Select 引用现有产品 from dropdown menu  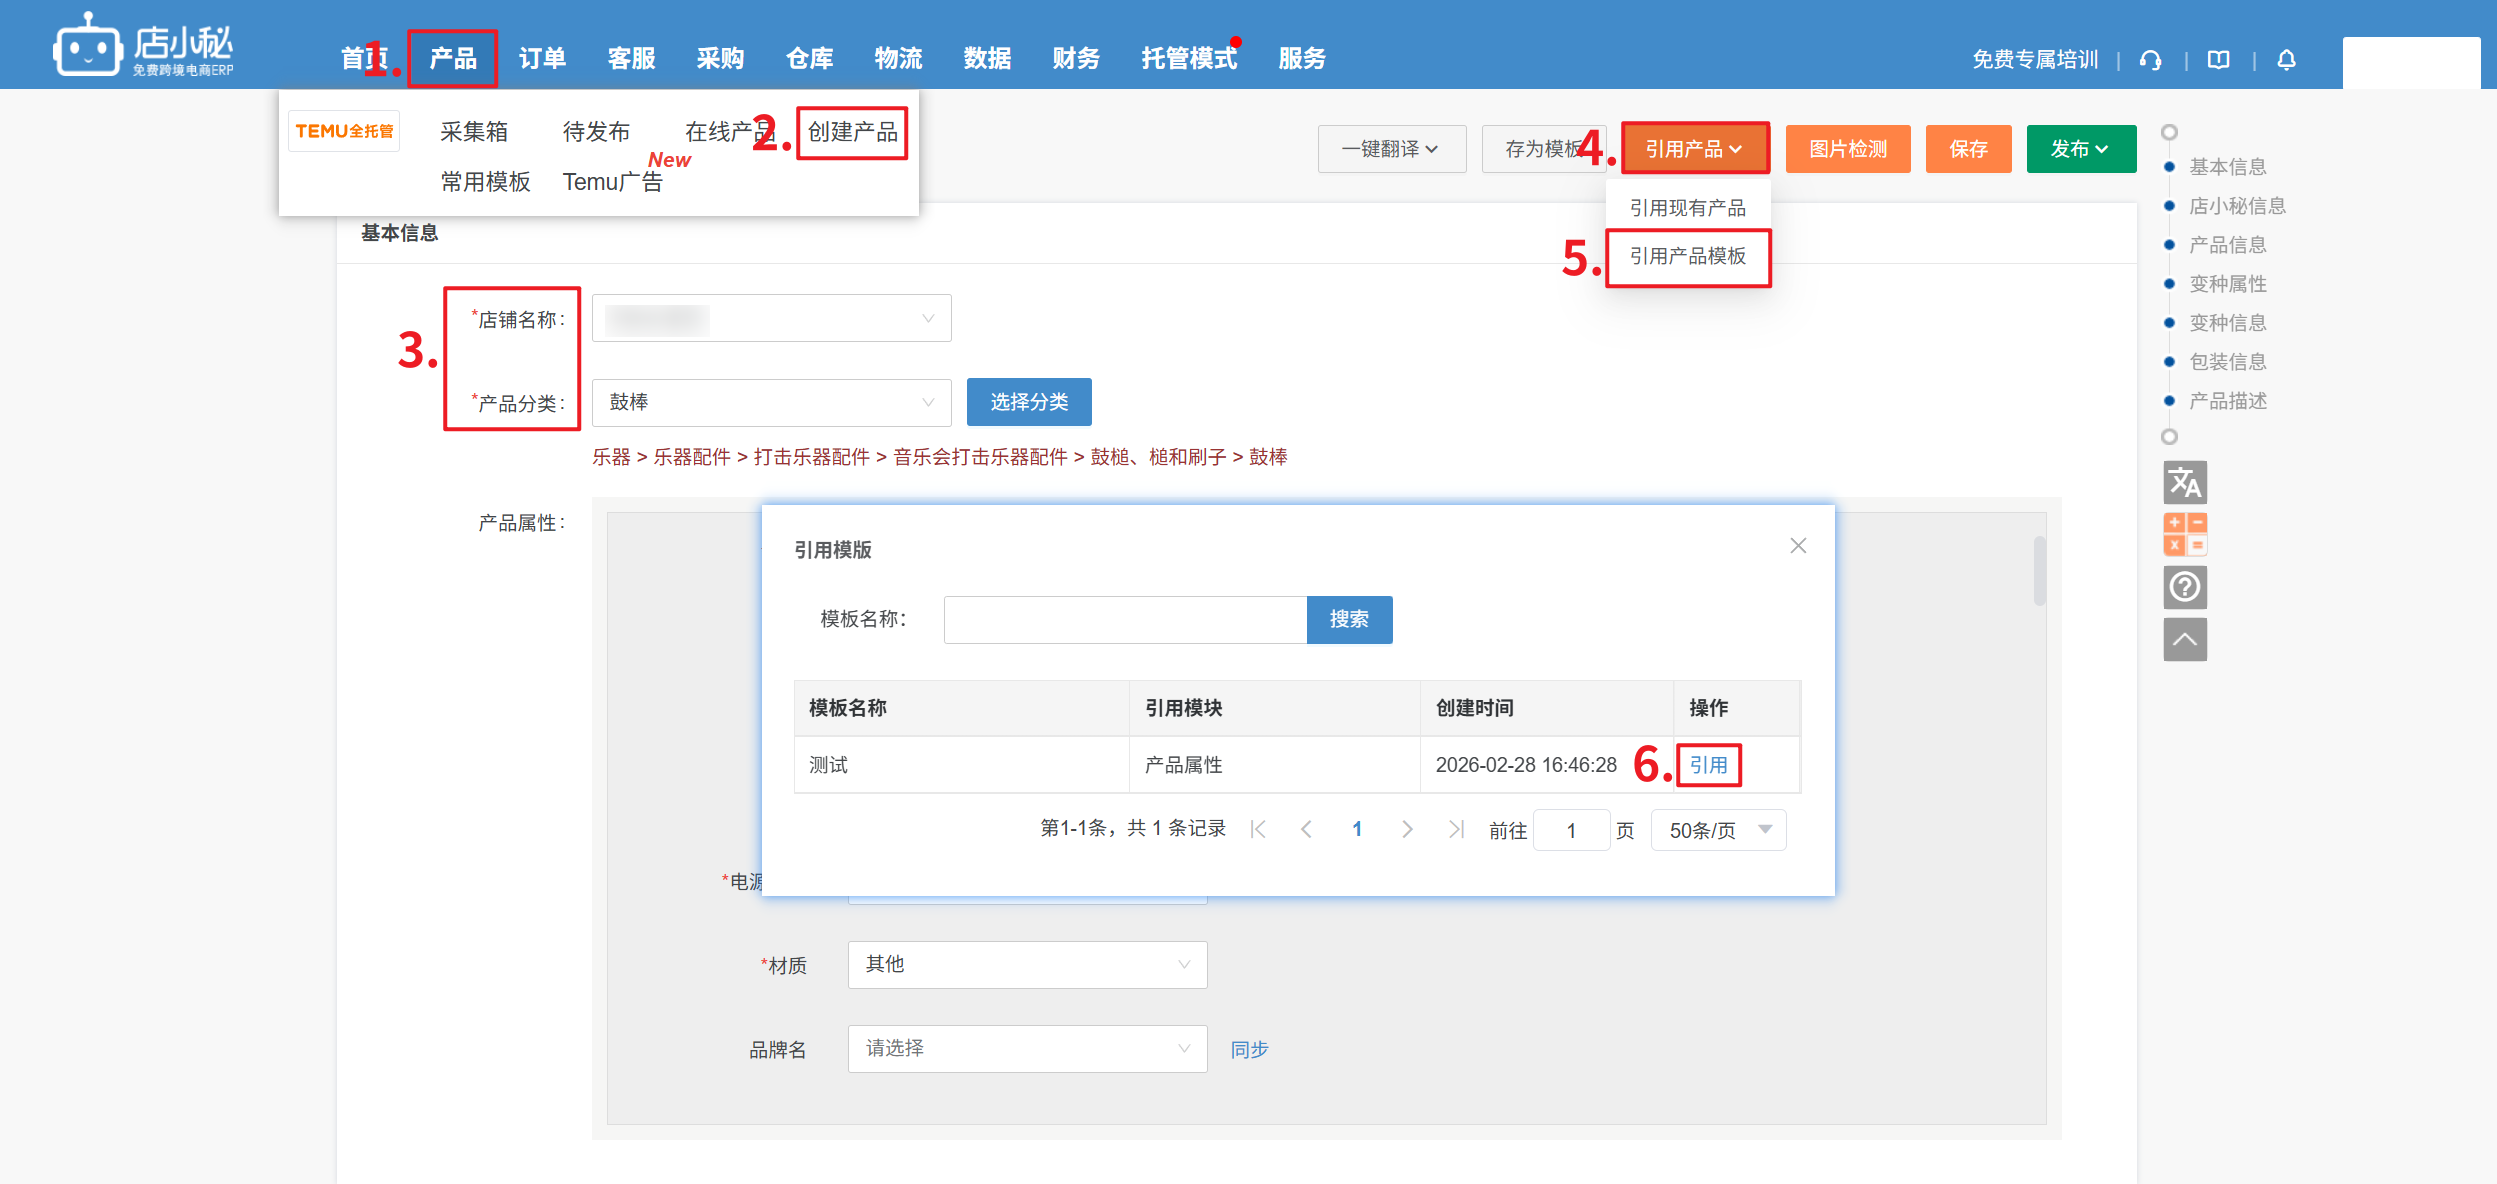(1687, 208)
